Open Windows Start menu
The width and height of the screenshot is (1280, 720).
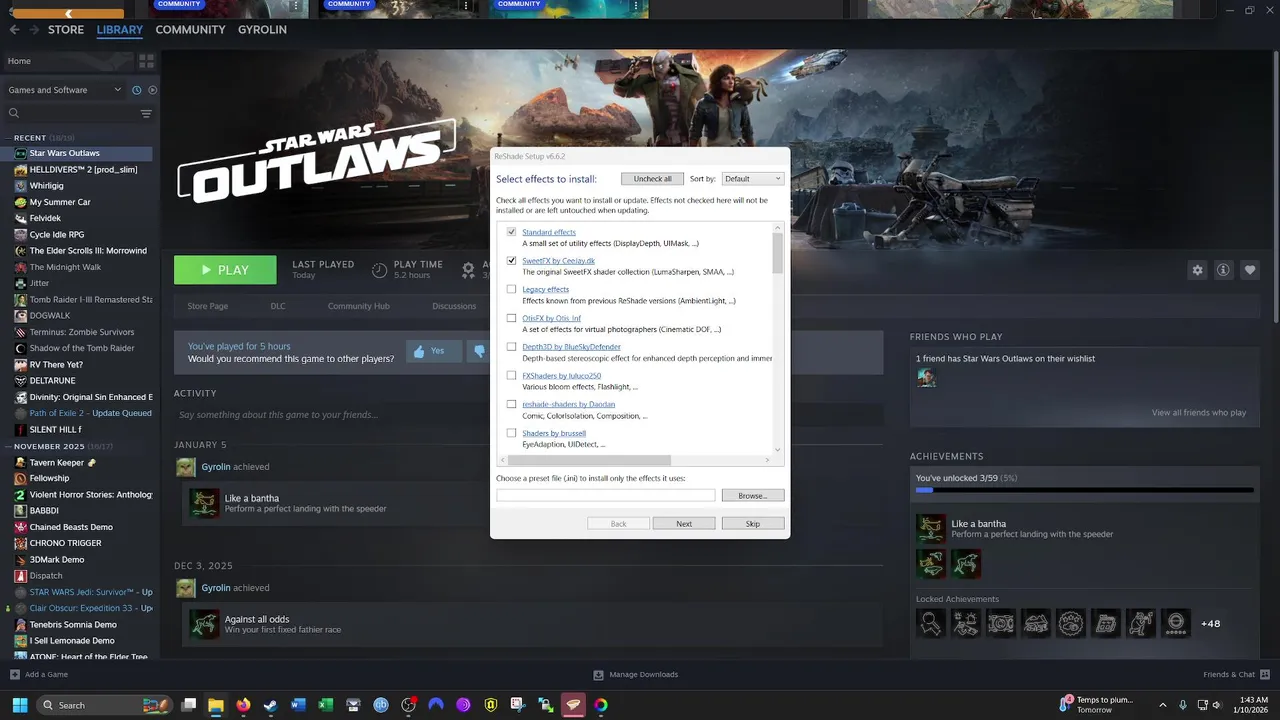(20, 705)
